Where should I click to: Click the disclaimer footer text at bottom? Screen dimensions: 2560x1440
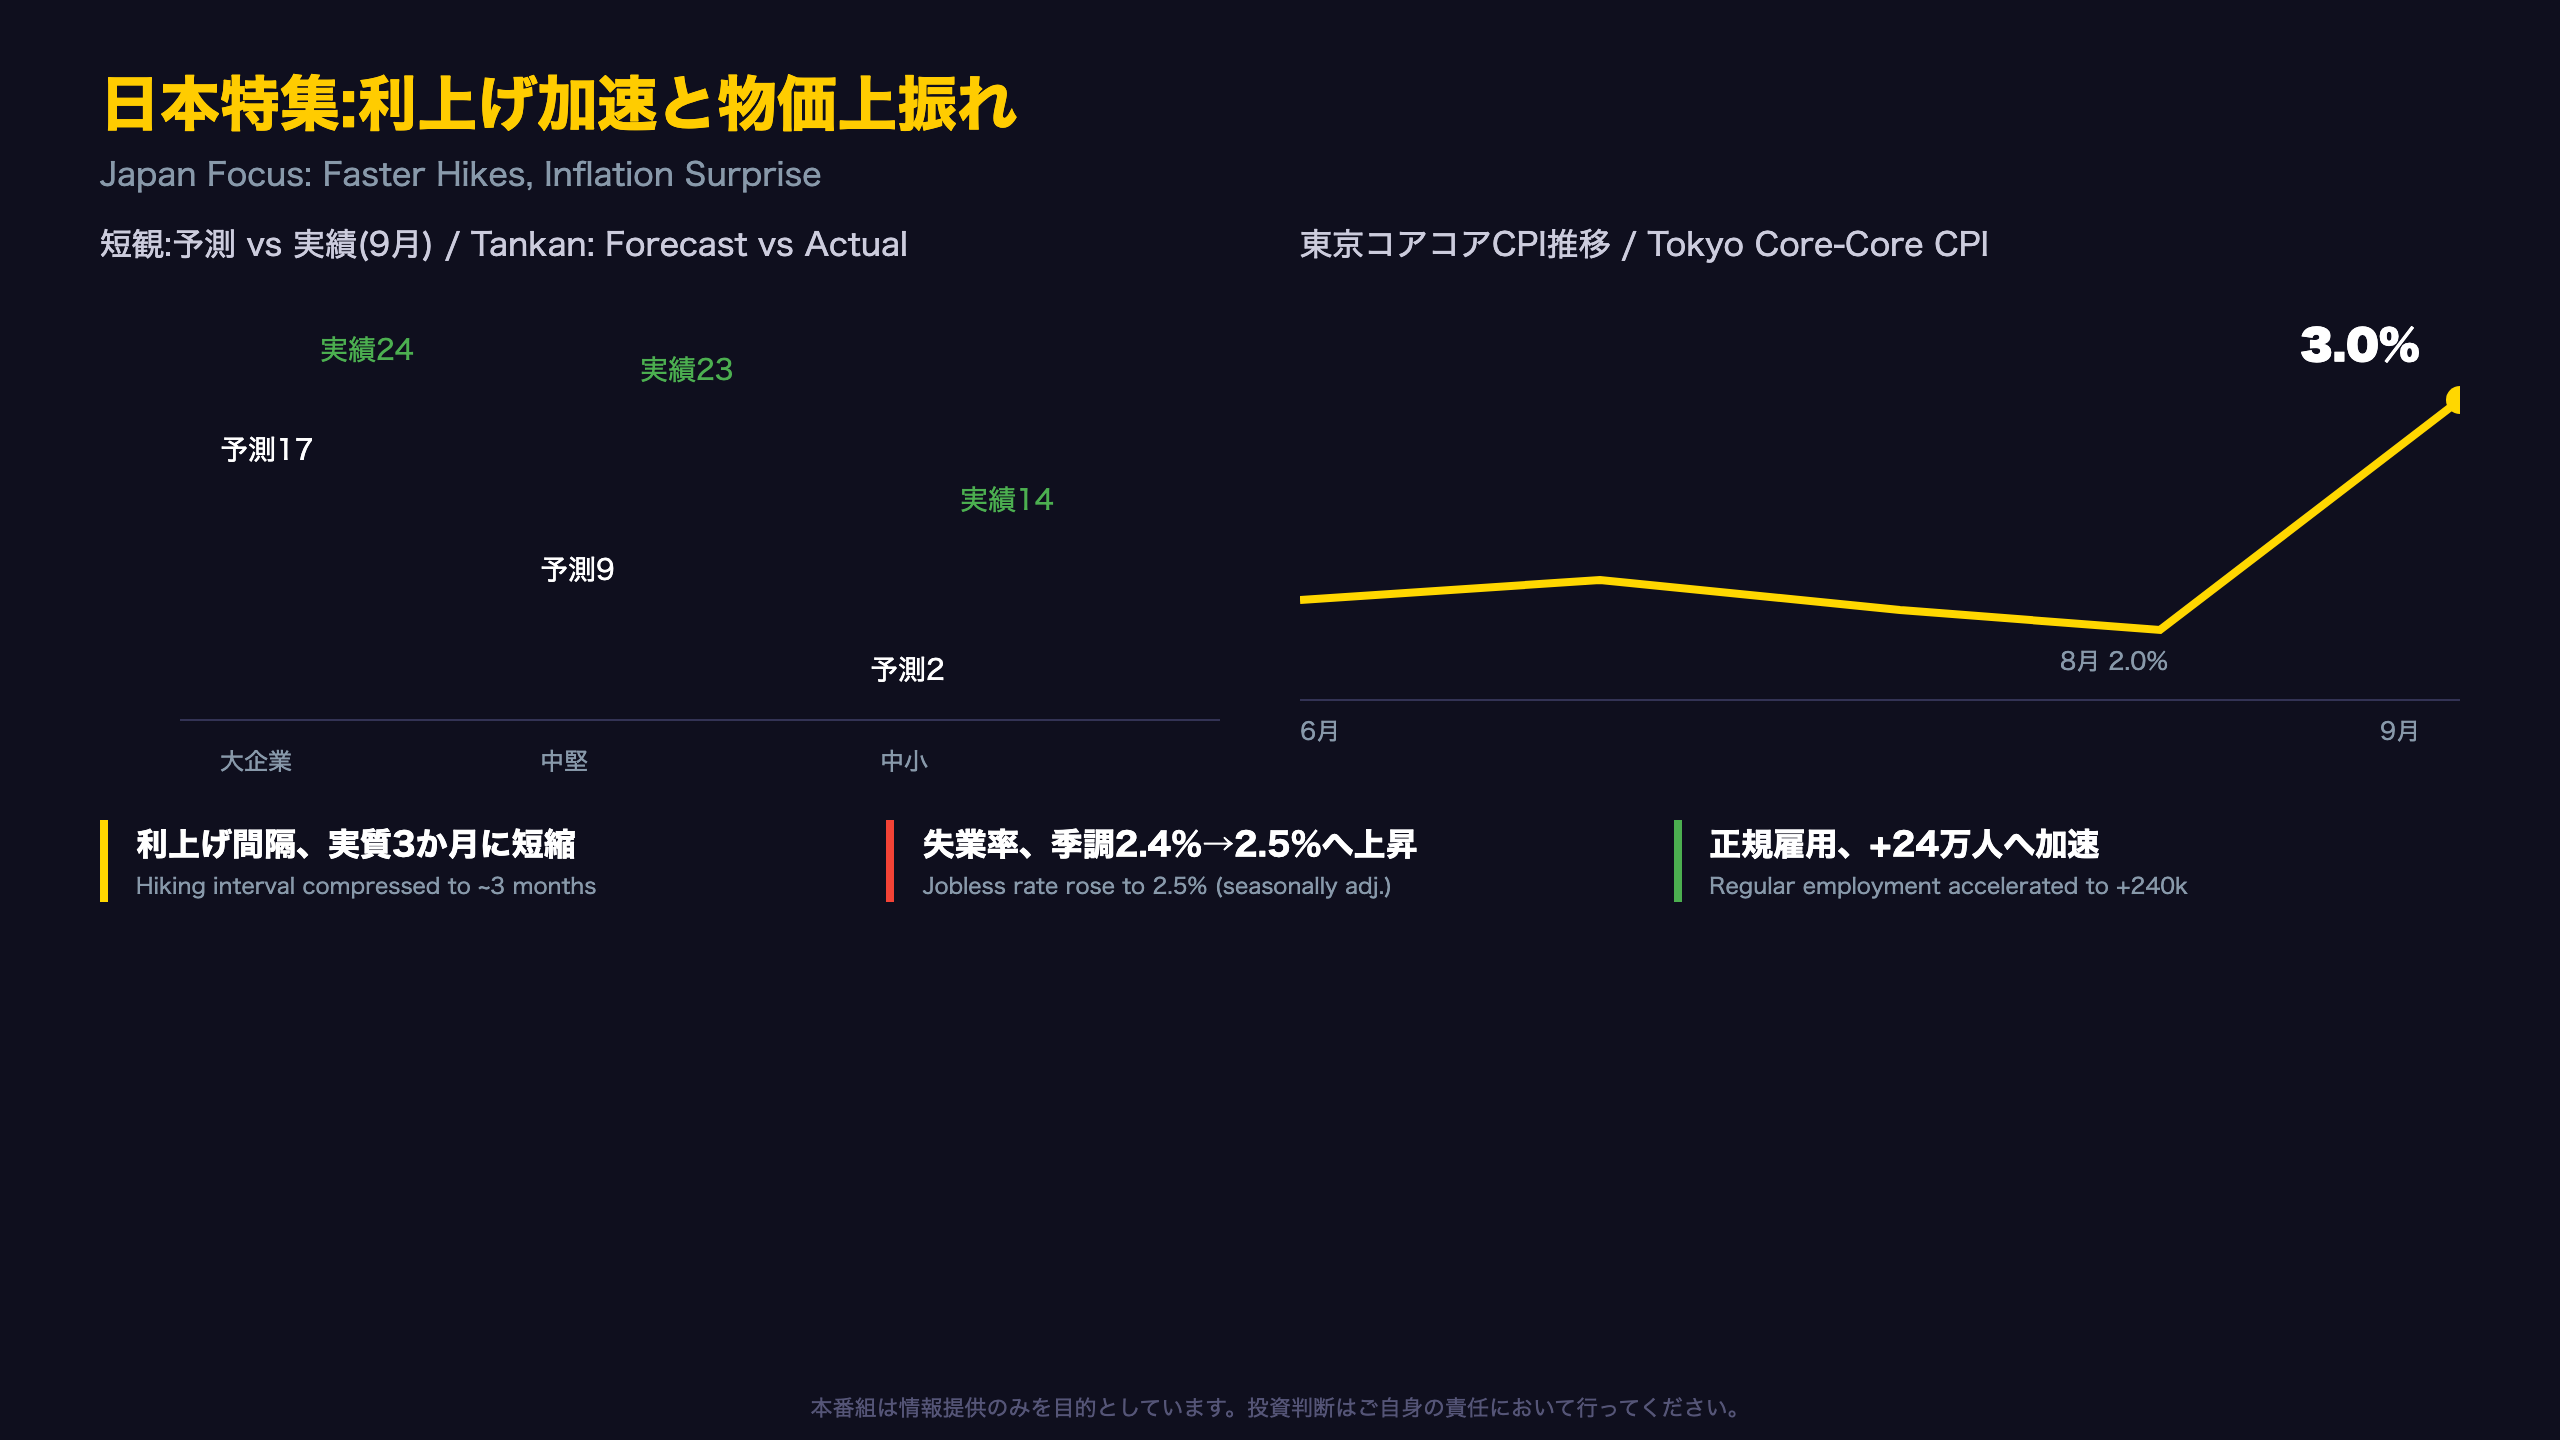tap(1280, 1408)
